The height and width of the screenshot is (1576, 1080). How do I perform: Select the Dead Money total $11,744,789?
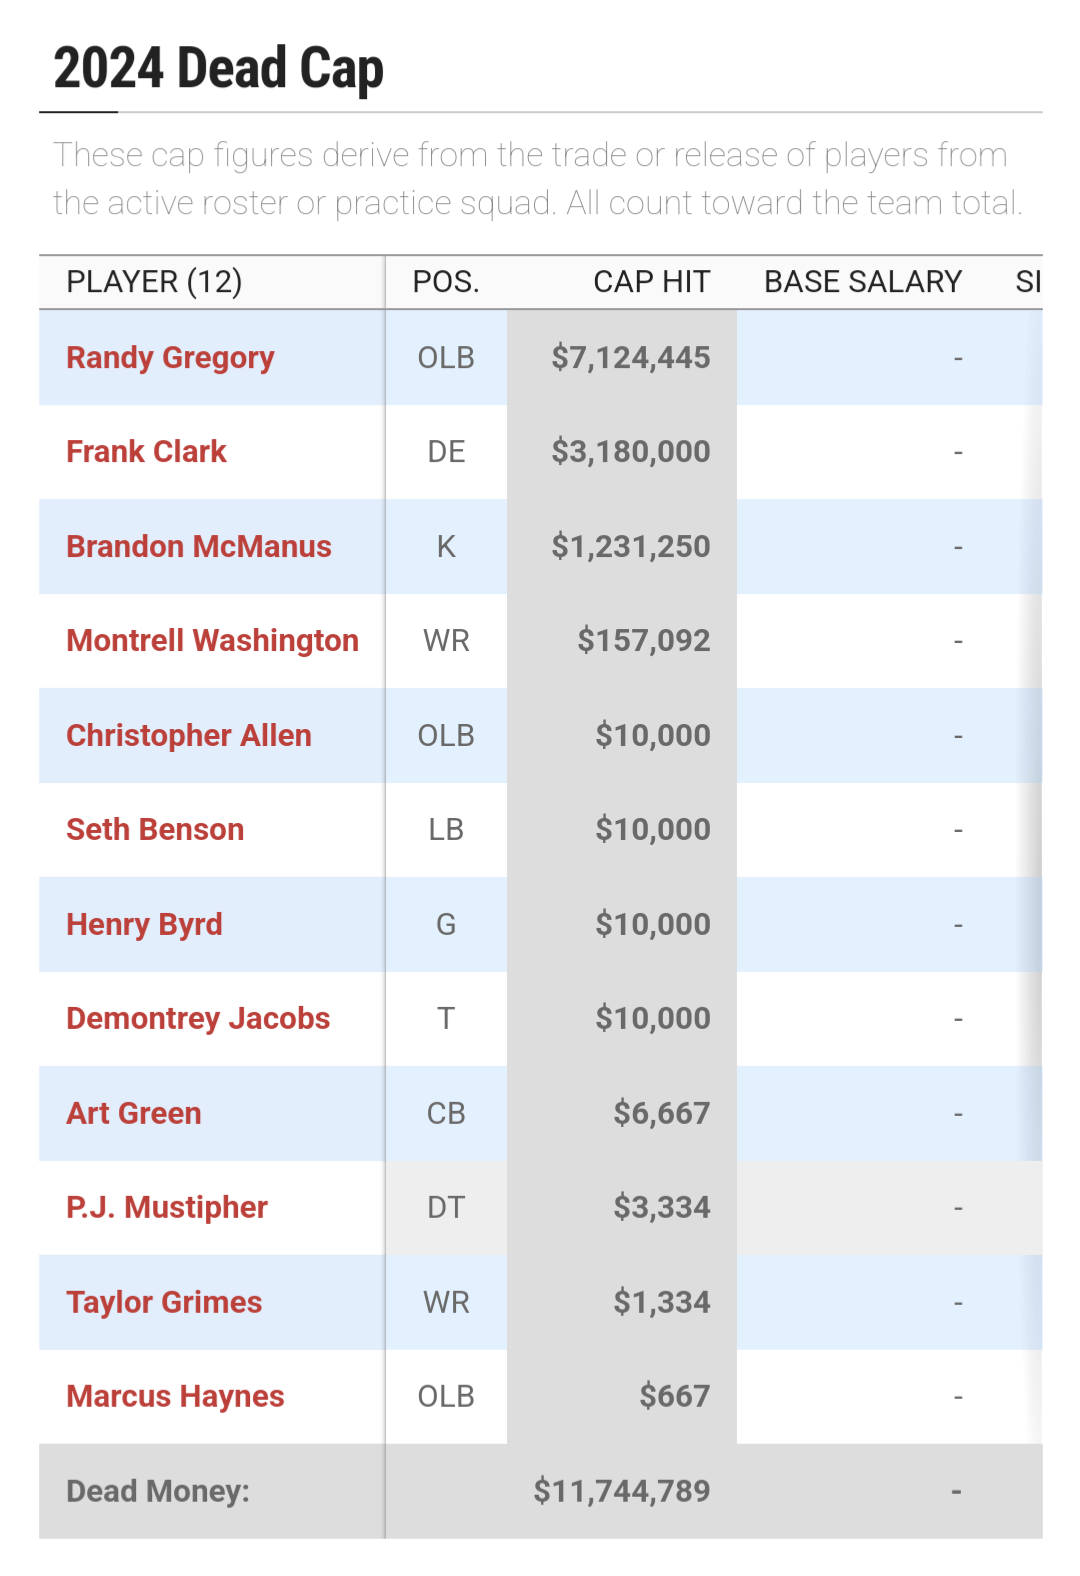(621, 1492)
